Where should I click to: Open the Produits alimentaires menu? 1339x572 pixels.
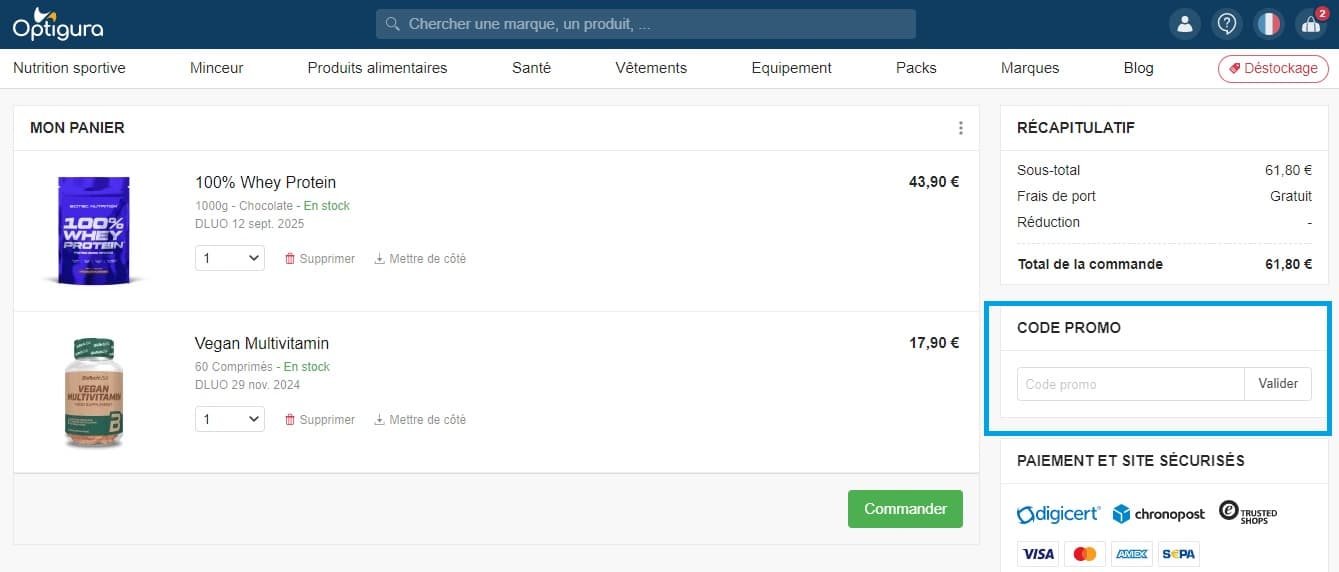click(377, 68)
